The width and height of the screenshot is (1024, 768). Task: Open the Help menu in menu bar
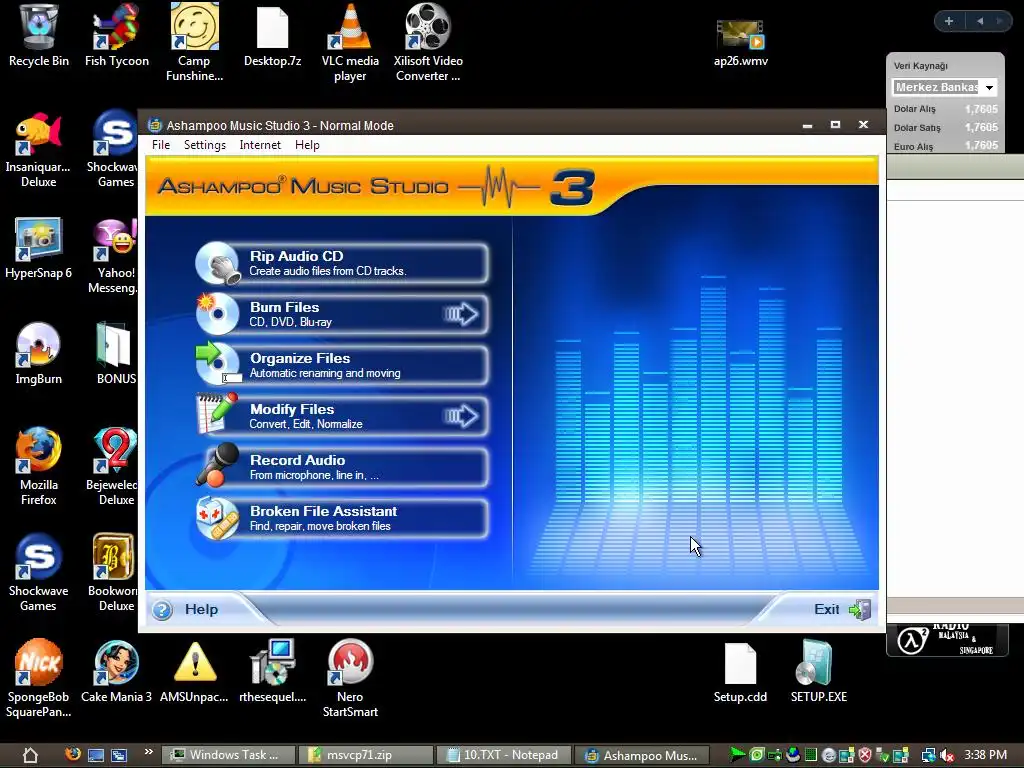(307, 145)
